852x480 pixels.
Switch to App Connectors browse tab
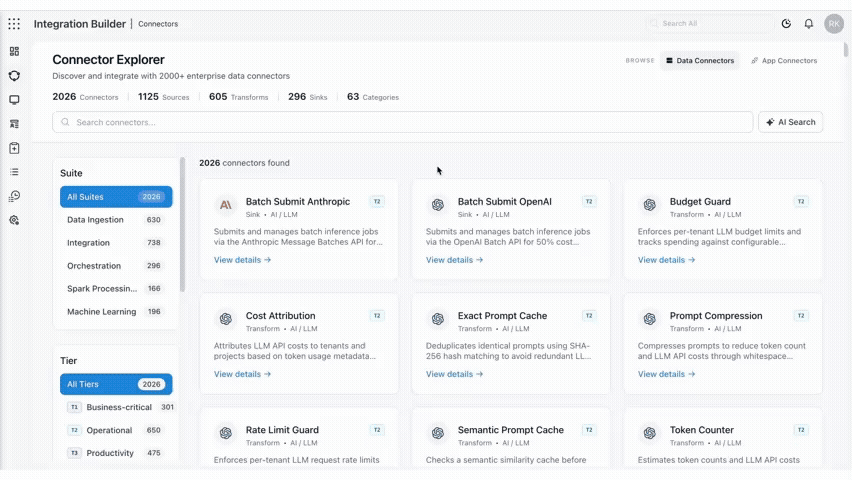coord(784,61)
